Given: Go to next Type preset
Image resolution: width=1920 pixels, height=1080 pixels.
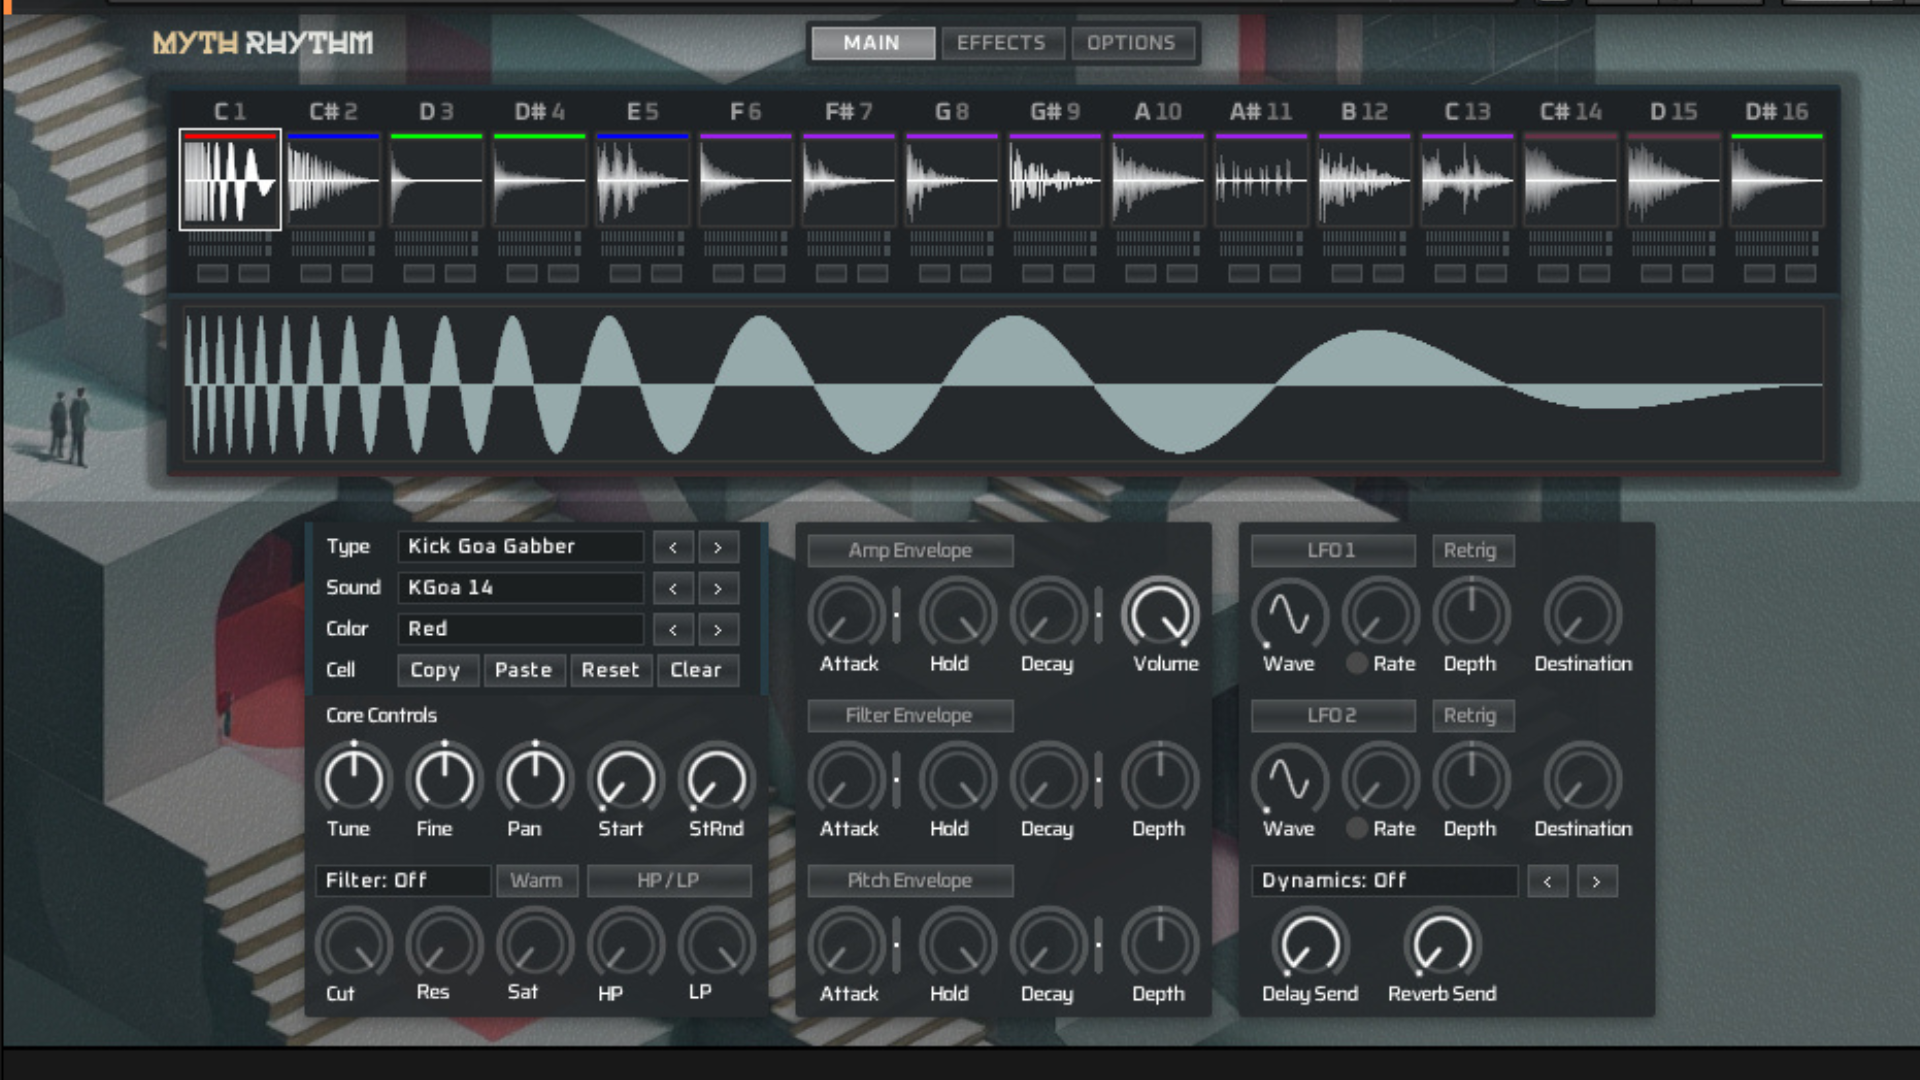Looking at the screenshot, I should [x=718, y=547].
